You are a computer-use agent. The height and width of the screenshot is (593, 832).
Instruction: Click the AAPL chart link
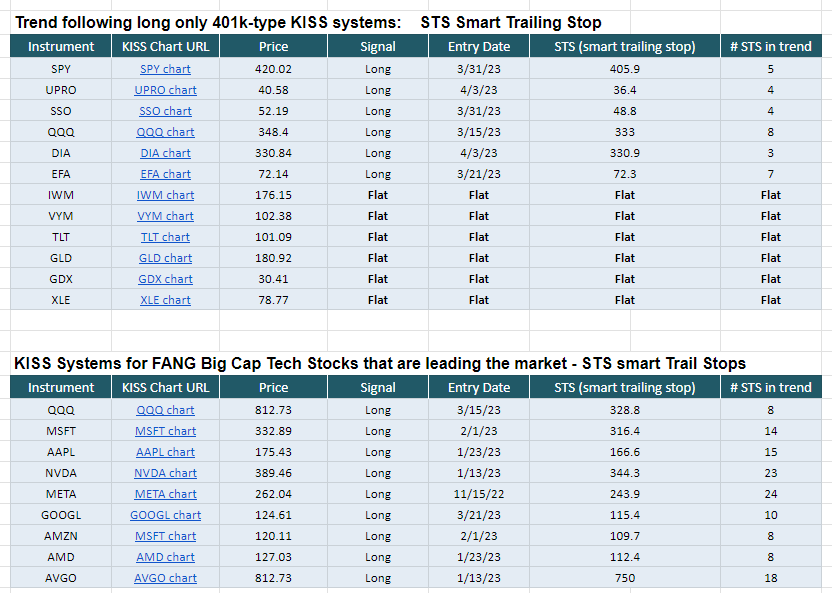165,452
